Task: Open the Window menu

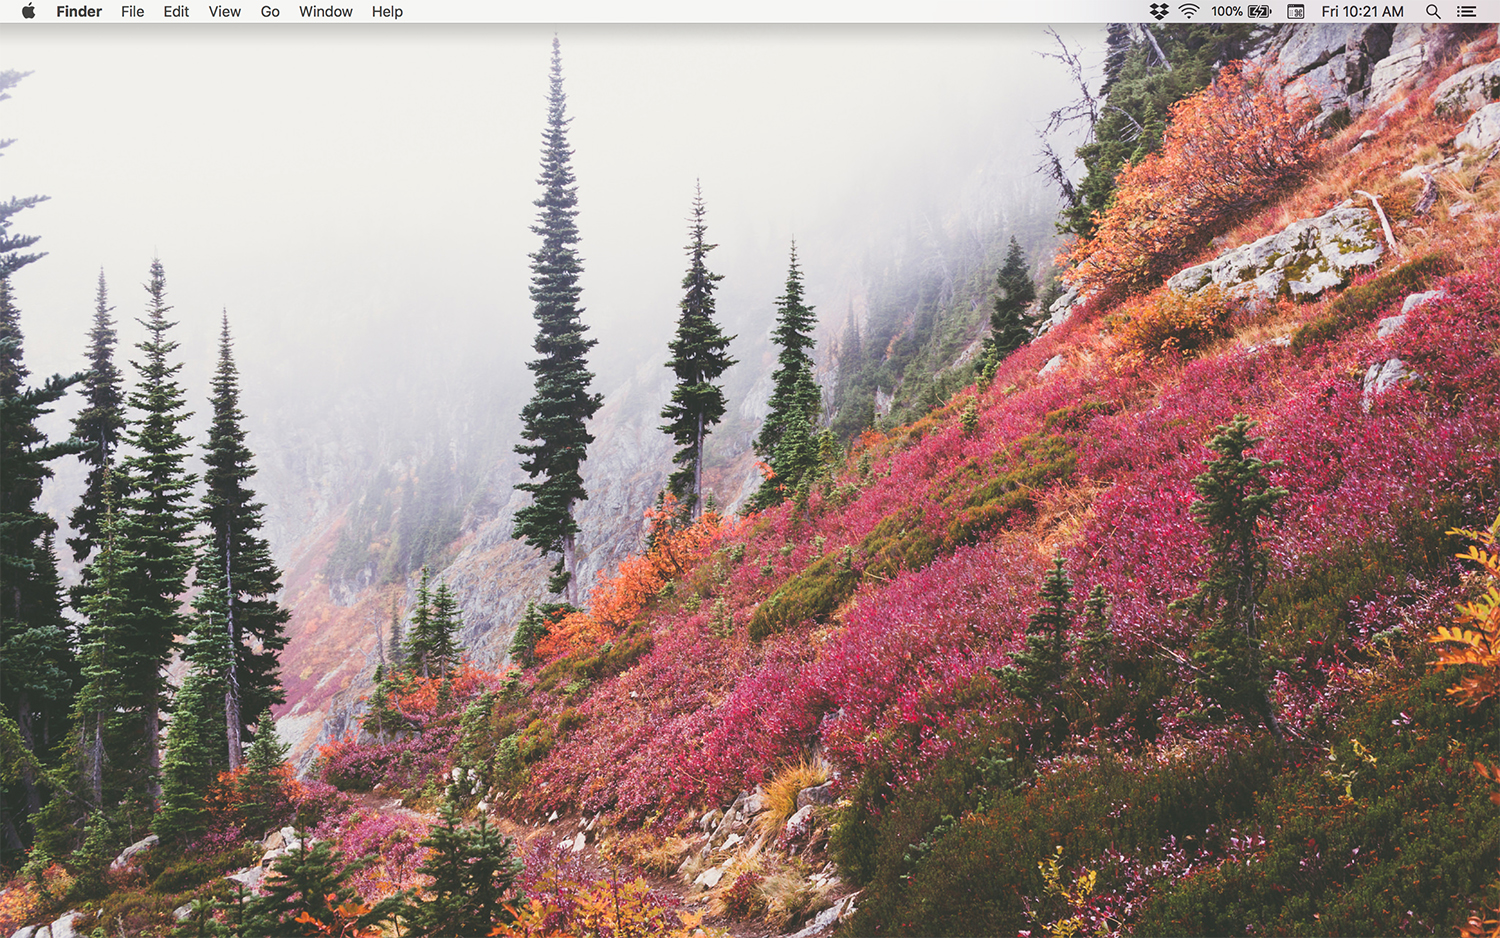Action: tap(325, 11)
